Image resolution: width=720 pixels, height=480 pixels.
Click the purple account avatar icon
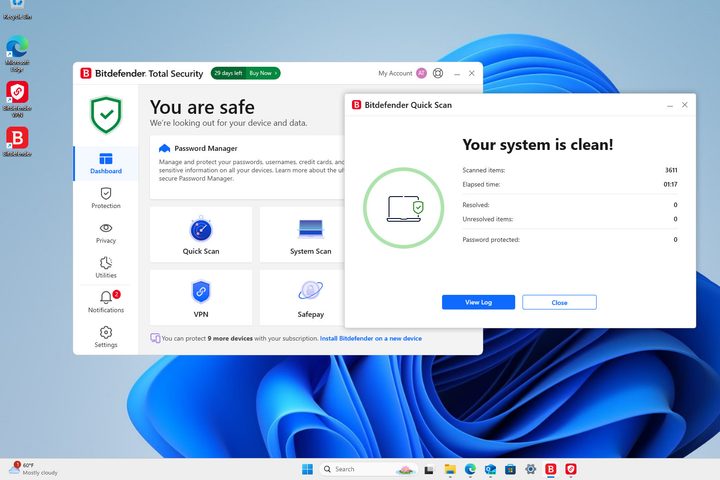[x=422, y=73]
